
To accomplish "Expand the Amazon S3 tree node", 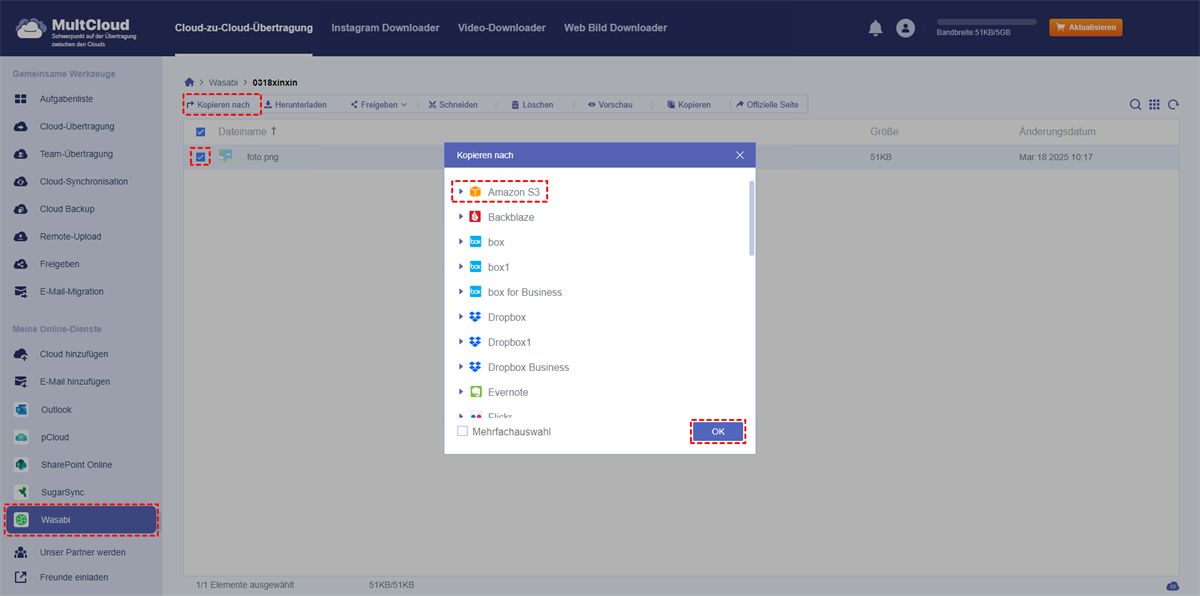I will coord(461,192).
